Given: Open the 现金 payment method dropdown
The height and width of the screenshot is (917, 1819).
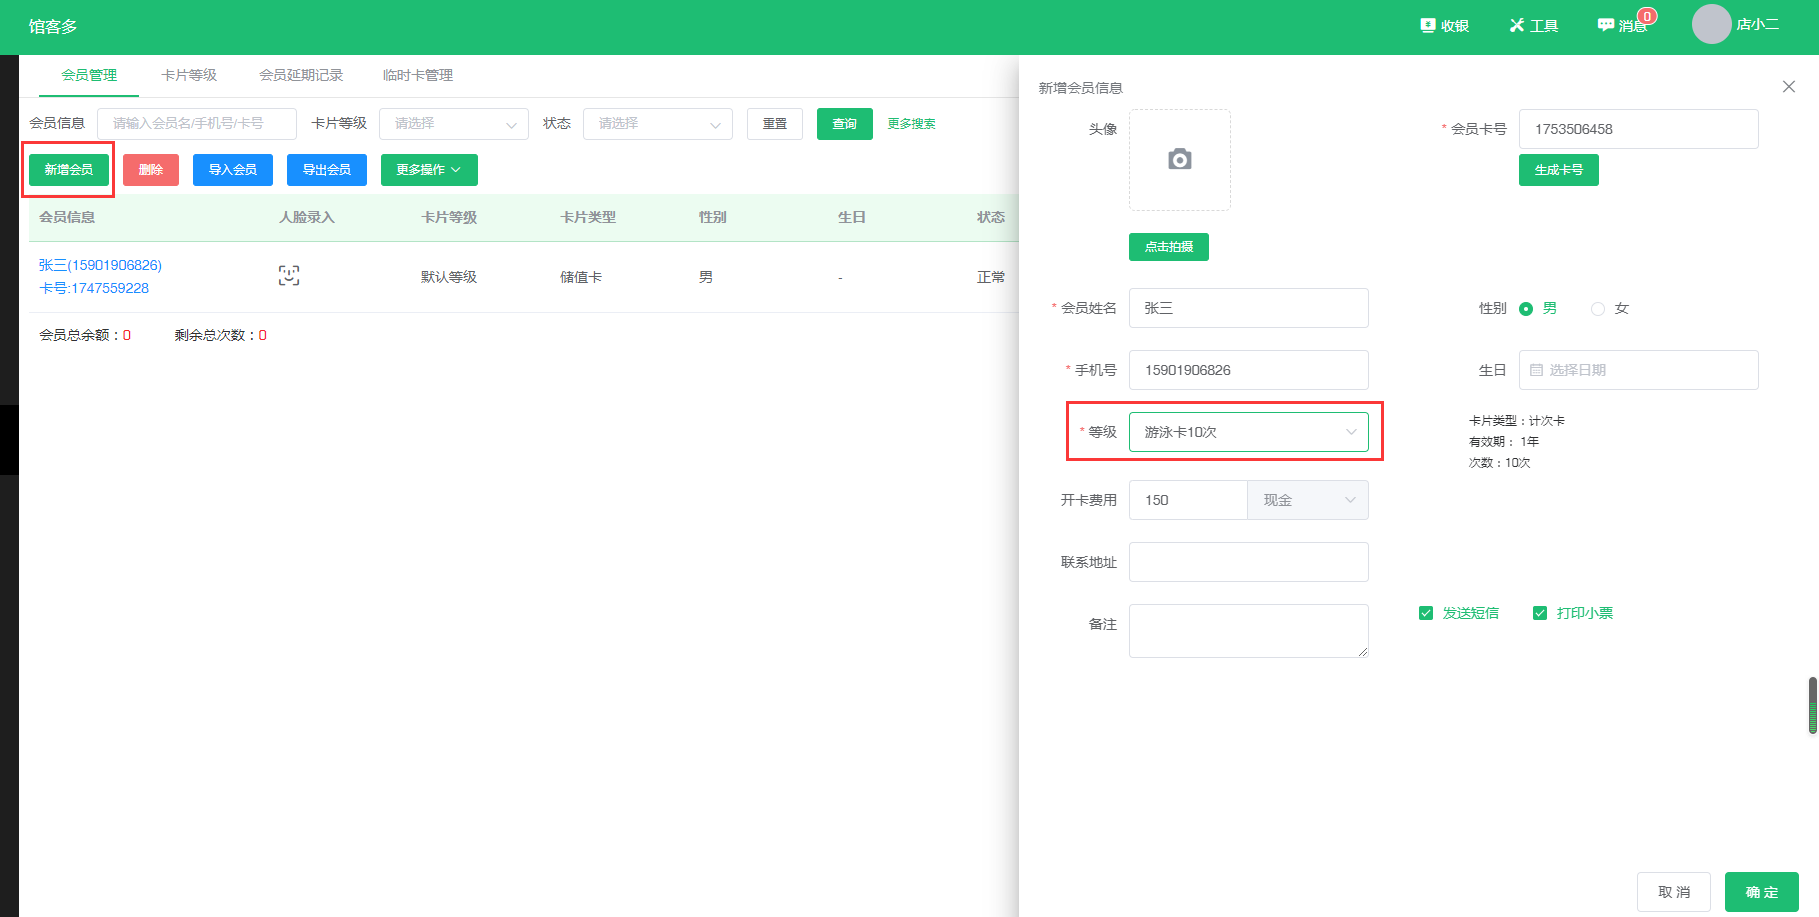Looking at the screenshot, I should click(x=1308, y=500).
